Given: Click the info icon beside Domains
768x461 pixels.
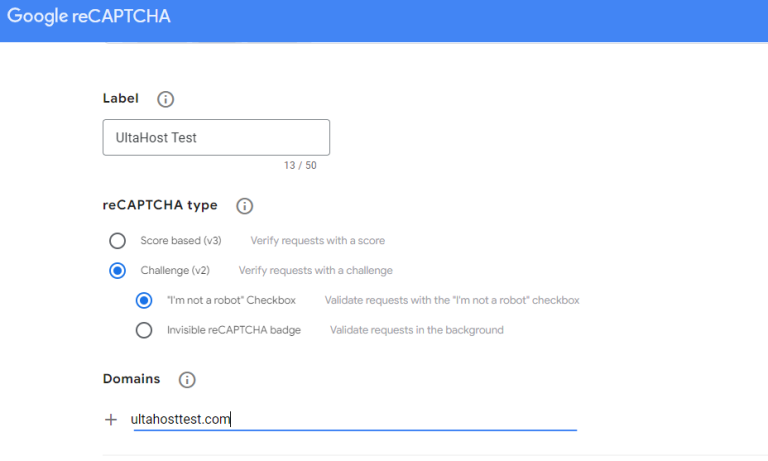Looking at the screenshot, I should [187, 380].
